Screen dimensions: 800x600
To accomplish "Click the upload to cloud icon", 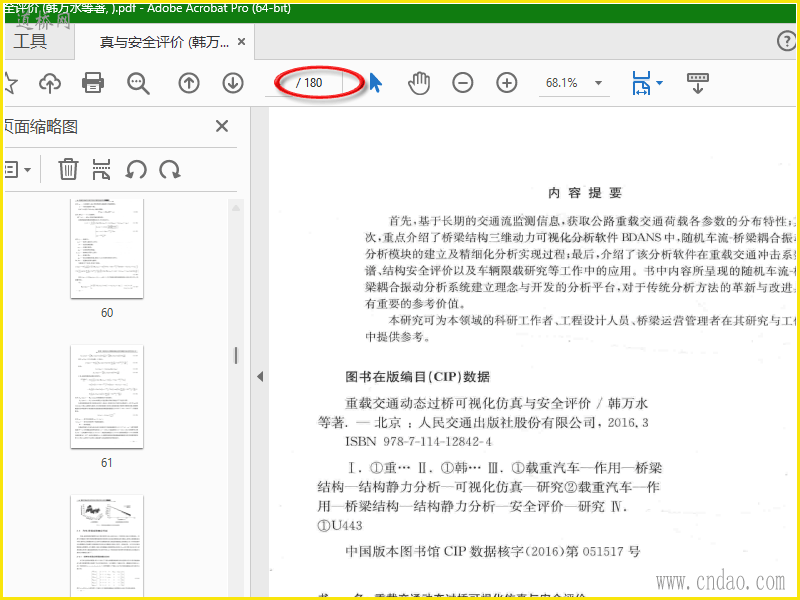I will pyautogui.click(x=49, y=83).
